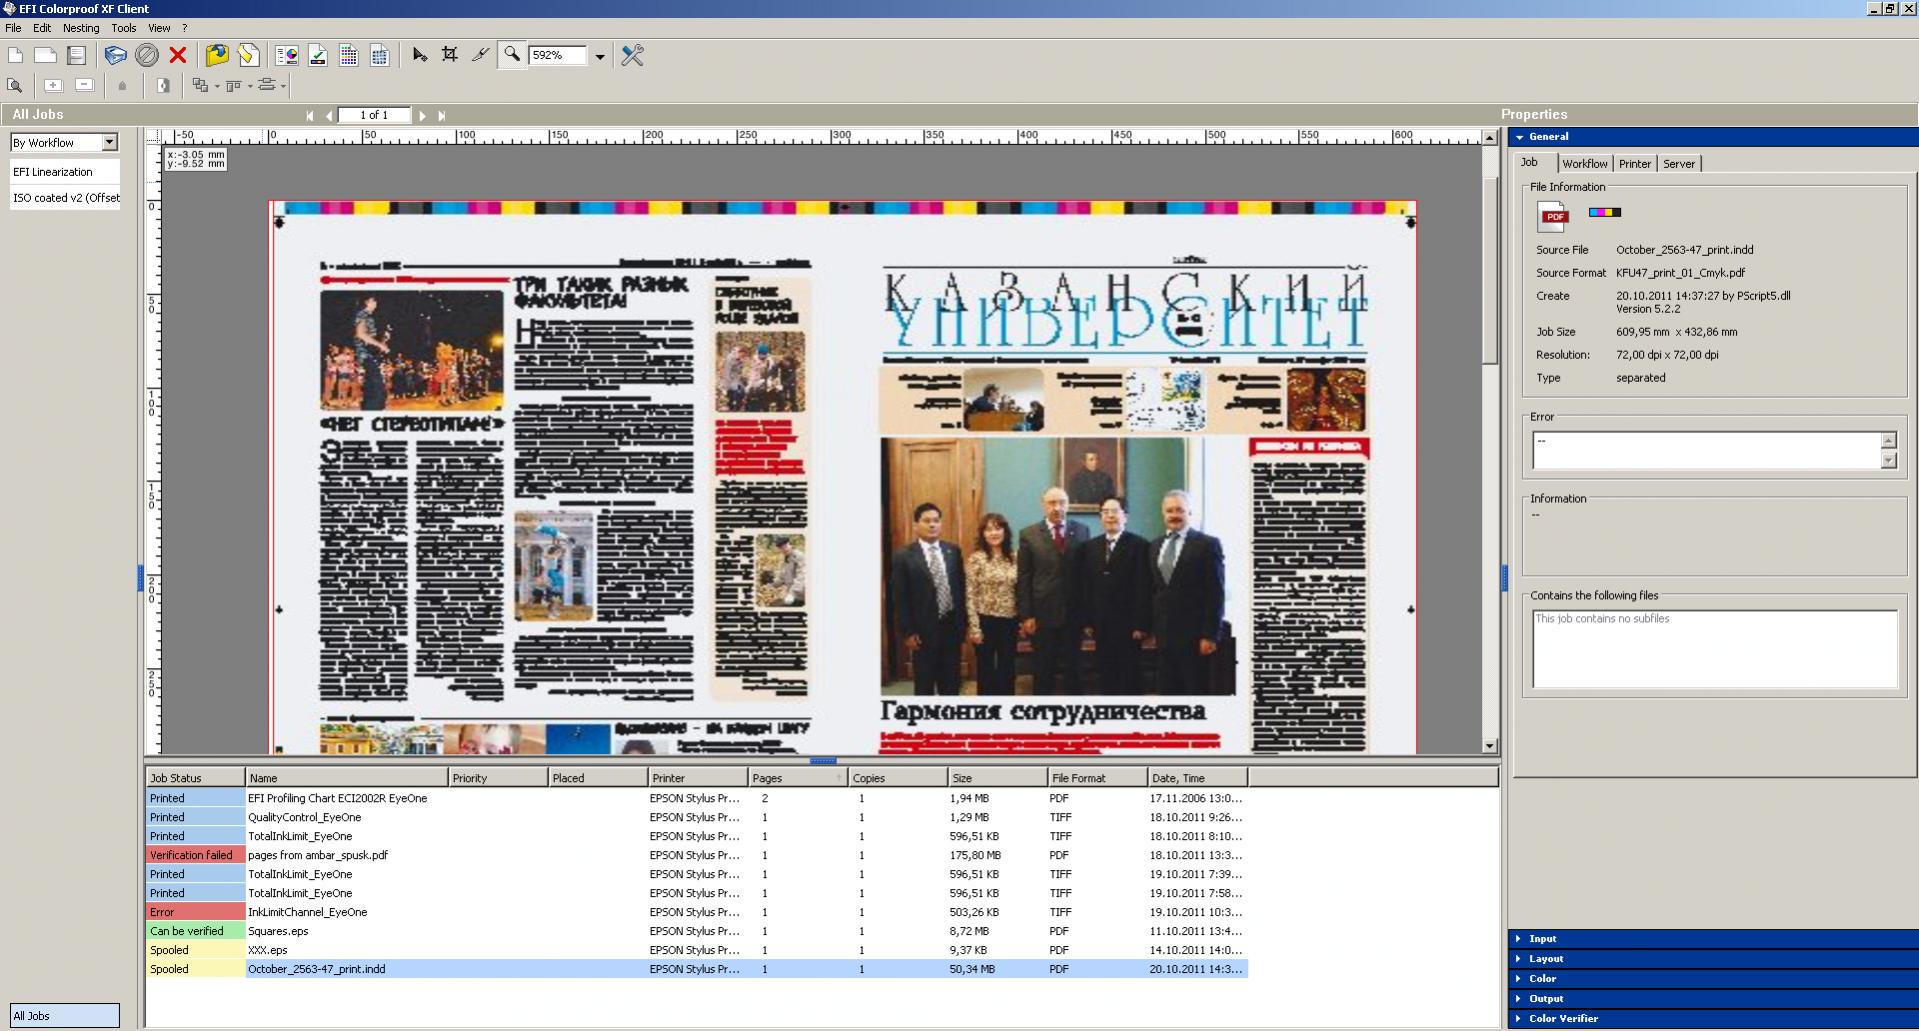Click the Error box scroll up arrow
This screenshot has width=1919, height=1031.
[x=1888, y=441]
